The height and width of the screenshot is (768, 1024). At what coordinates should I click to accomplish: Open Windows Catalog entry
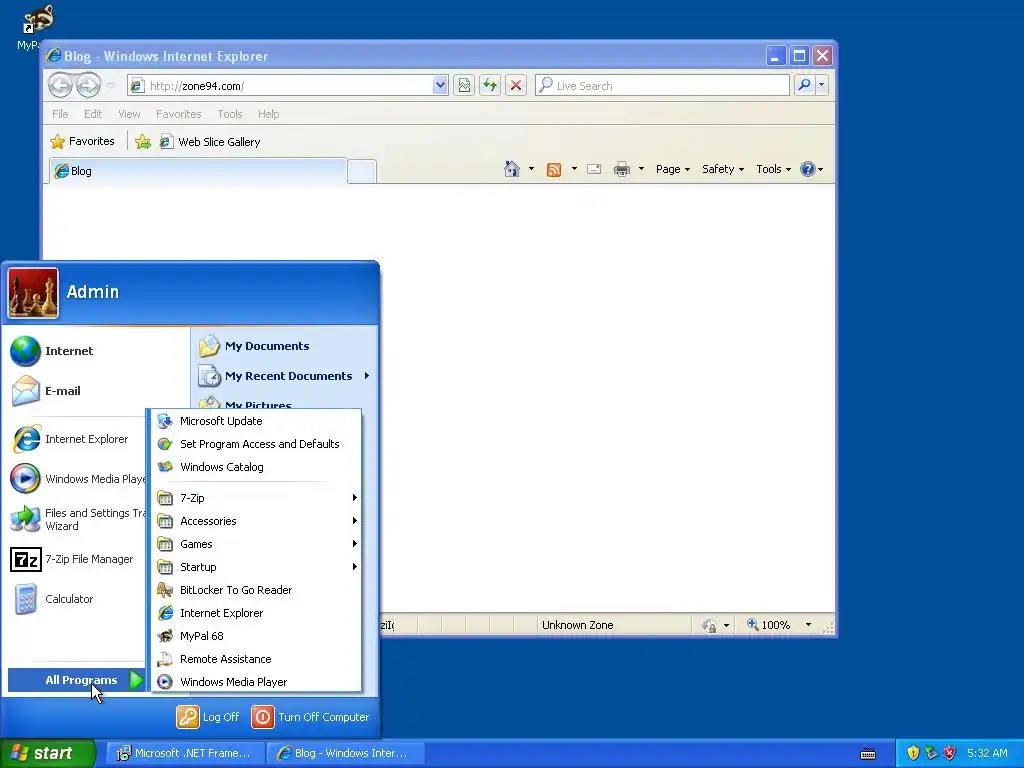[x=256, y=467]
